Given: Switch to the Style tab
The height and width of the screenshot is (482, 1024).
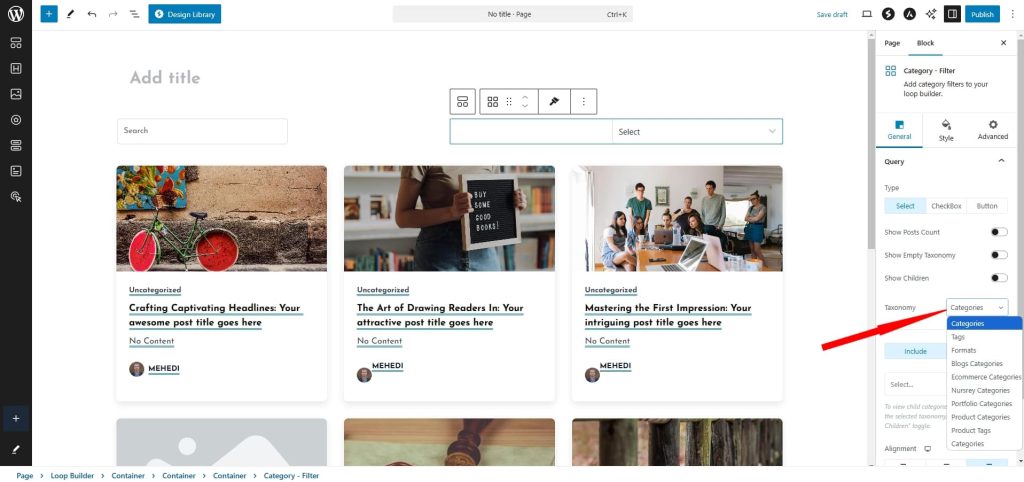Looking at the screenshot, I should [x=946, y=130].
